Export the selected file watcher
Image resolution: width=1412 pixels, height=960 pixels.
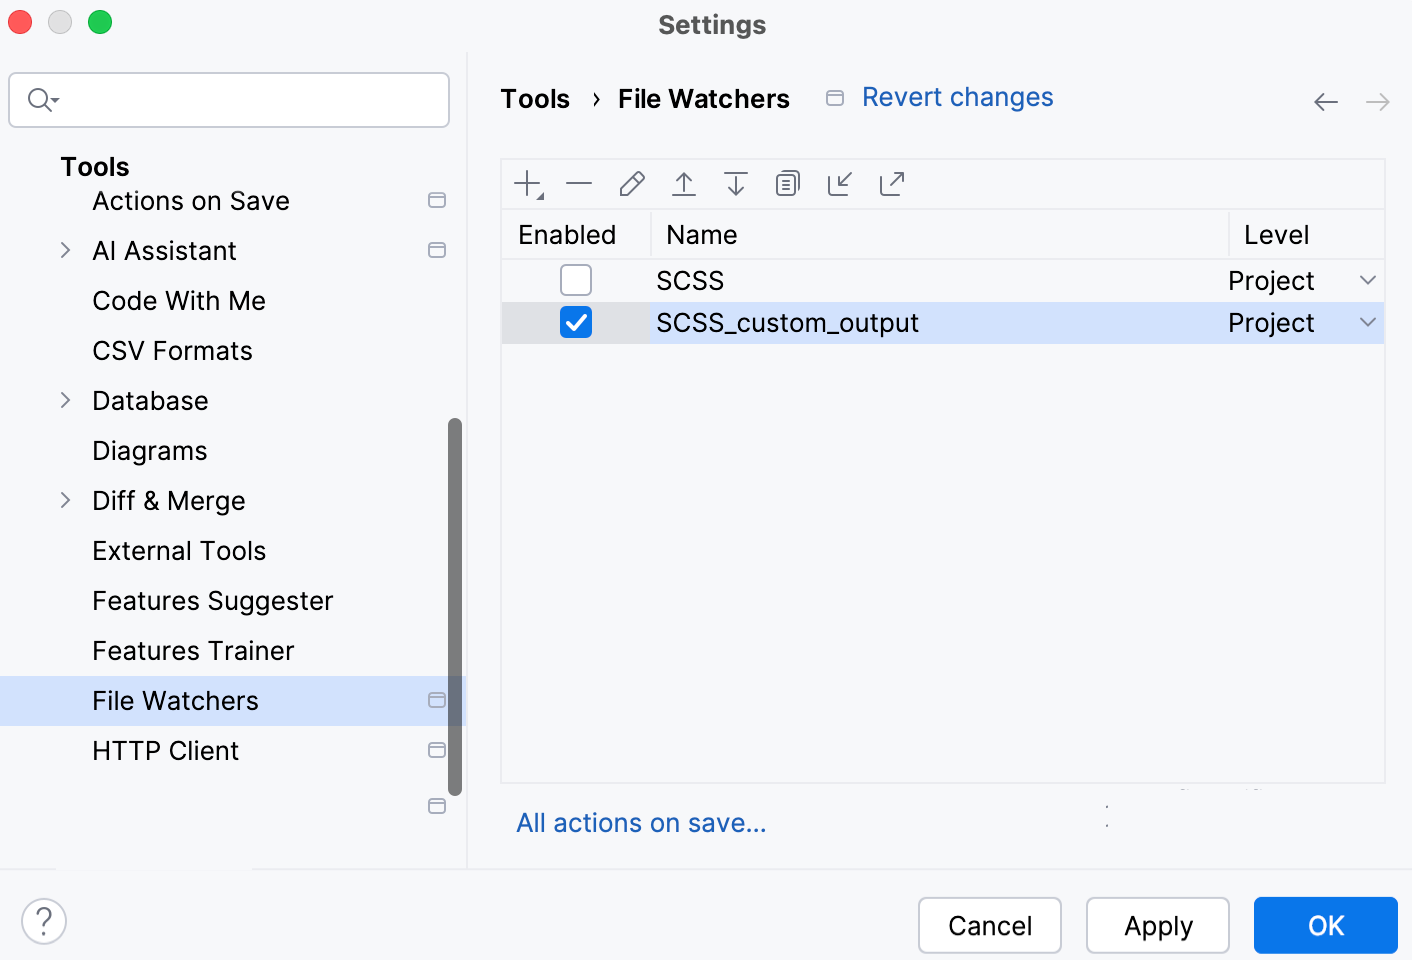tap(891, 183)
